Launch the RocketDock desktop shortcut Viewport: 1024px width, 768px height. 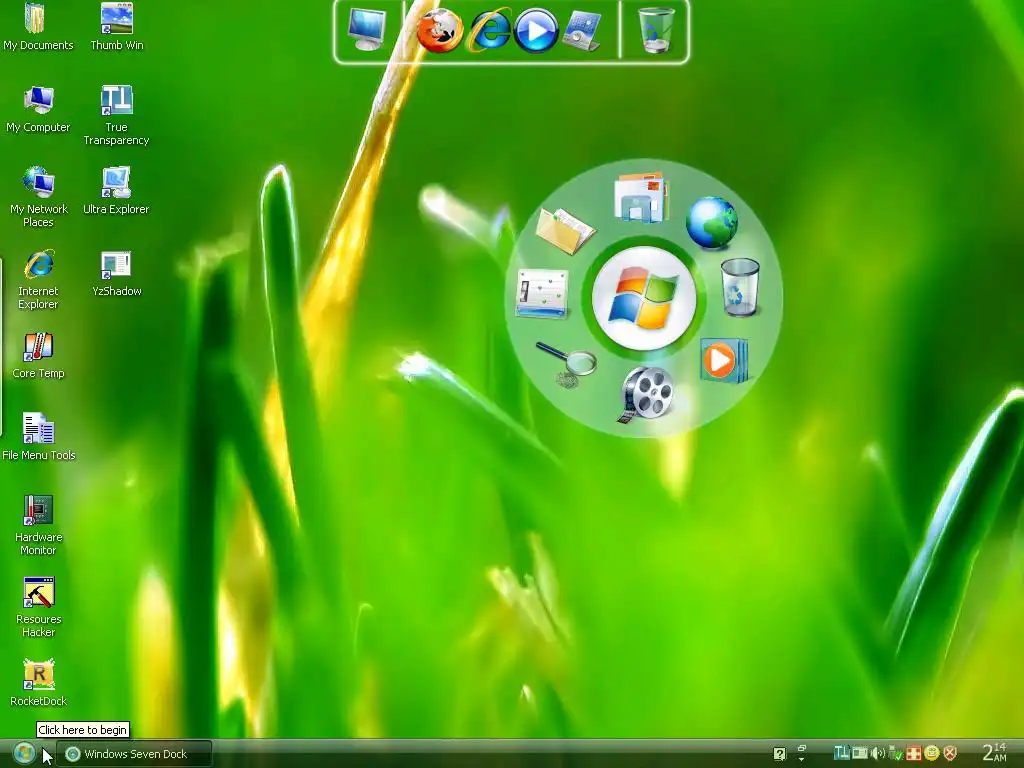(x=39, y=683)
